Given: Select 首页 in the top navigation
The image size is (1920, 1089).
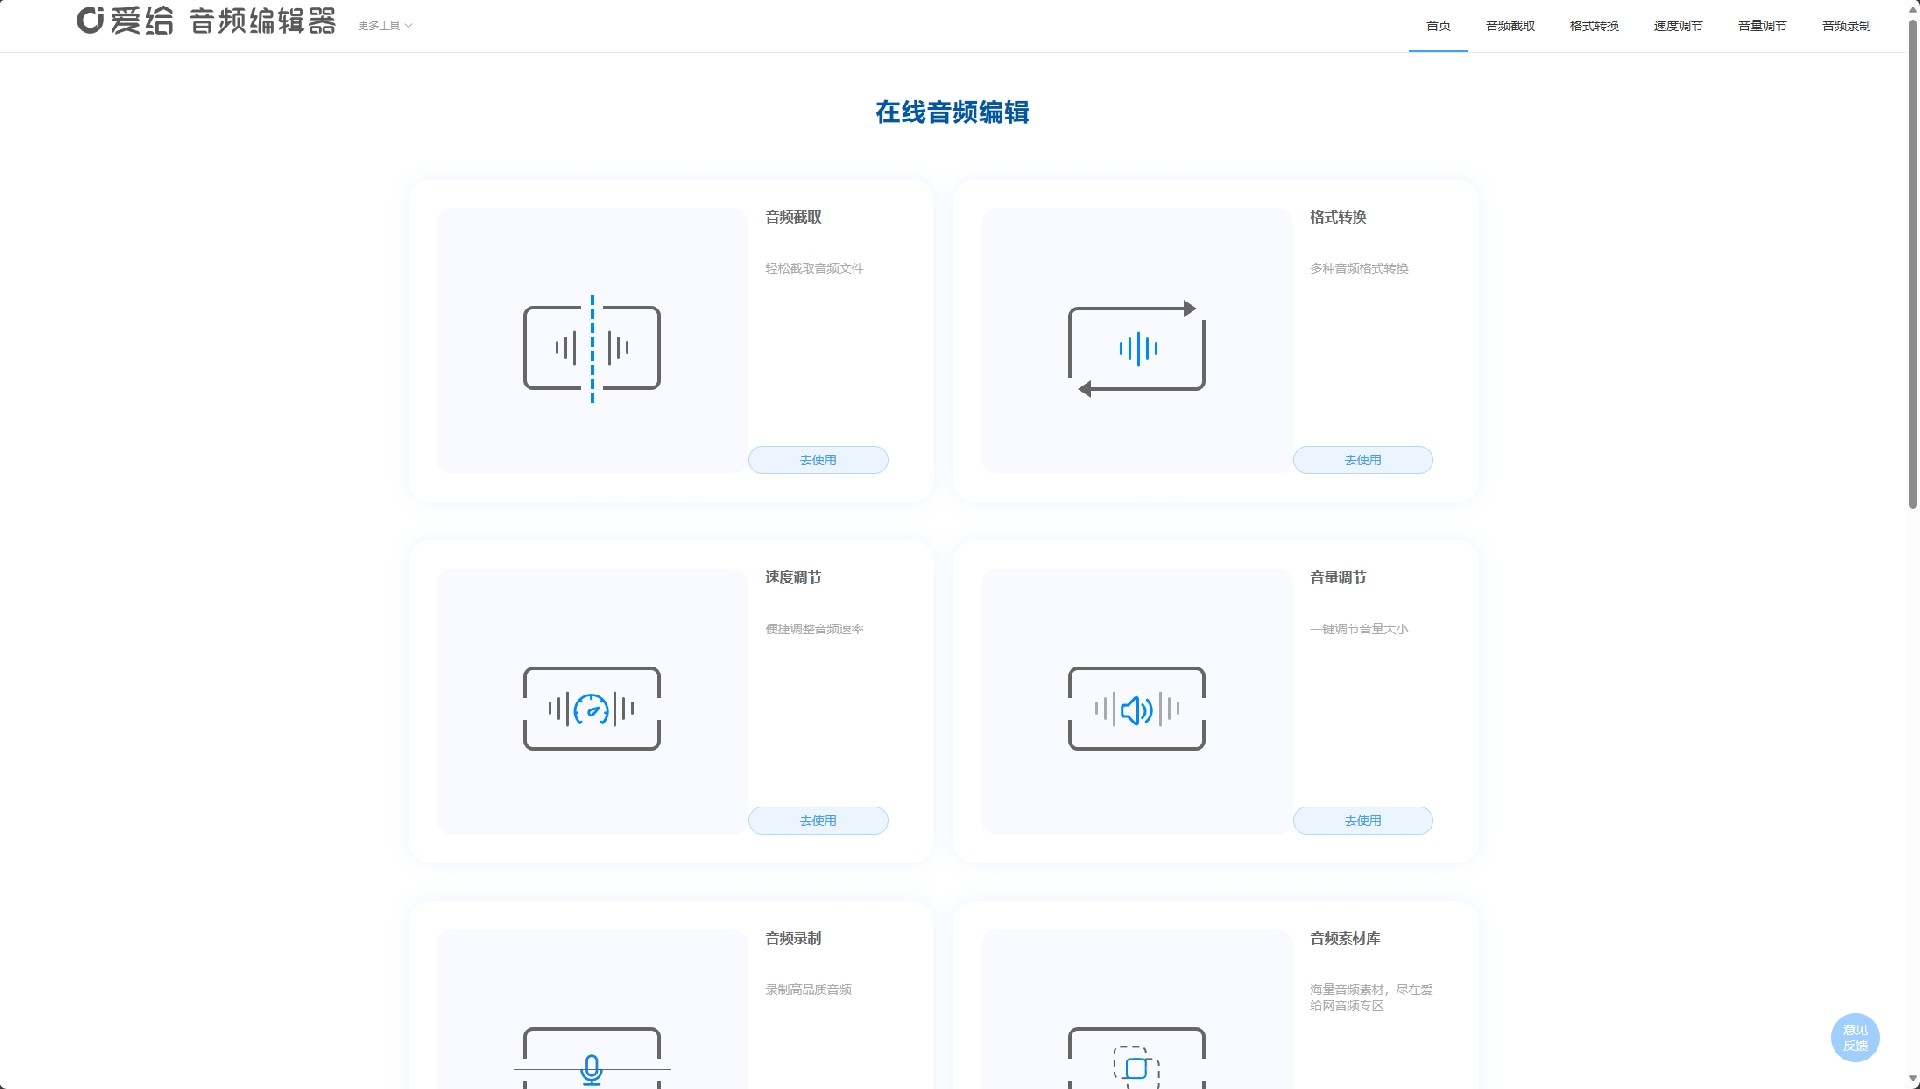Looking at the screenshot, I should click(1438, 26).
